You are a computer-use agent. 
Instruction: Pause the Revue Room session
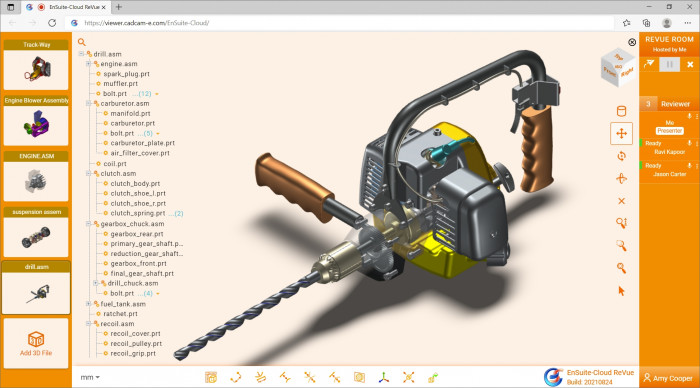[670, 64]
